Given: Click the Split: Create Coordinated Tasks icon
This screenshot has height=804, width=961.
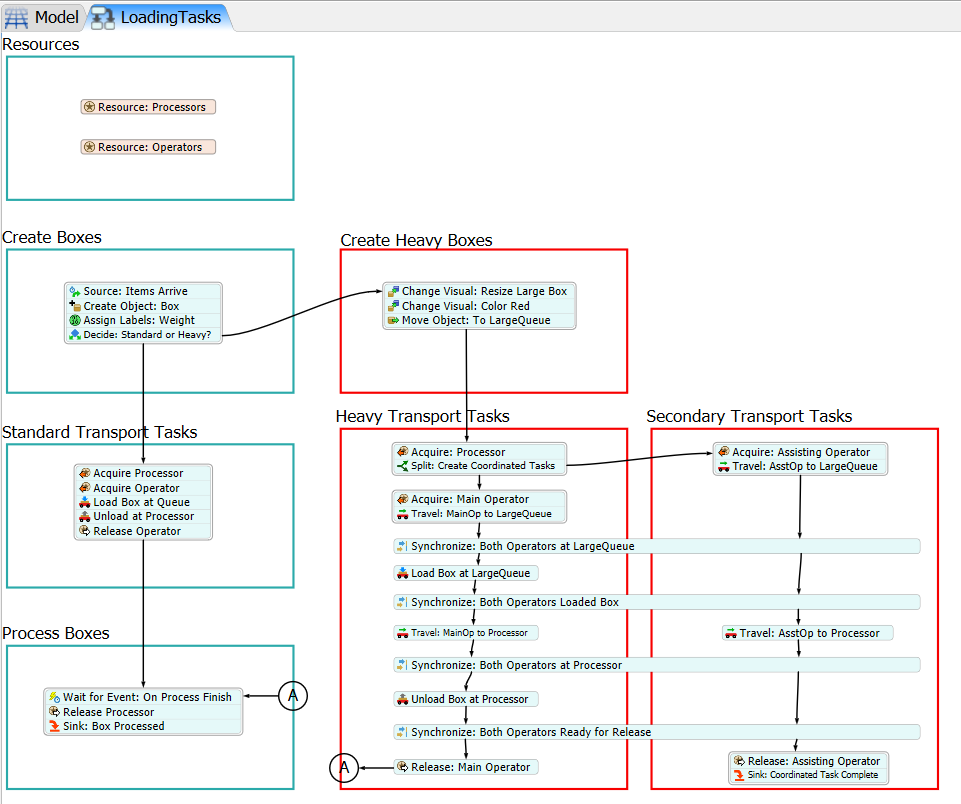Looking at the screenshot, I should 403,466.
